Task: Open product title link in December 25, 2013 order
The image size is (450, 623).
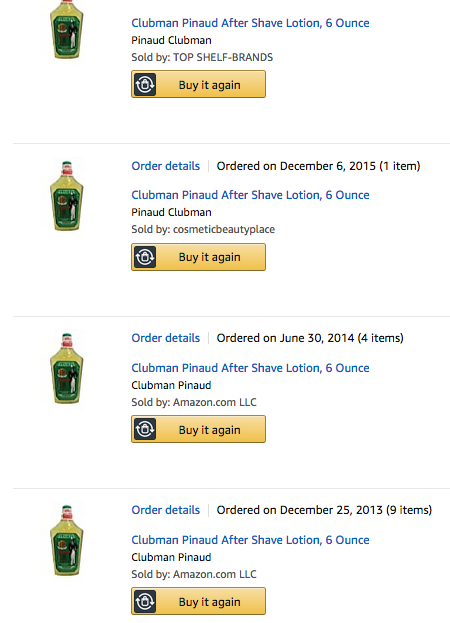Action: [x=250, y=540]
